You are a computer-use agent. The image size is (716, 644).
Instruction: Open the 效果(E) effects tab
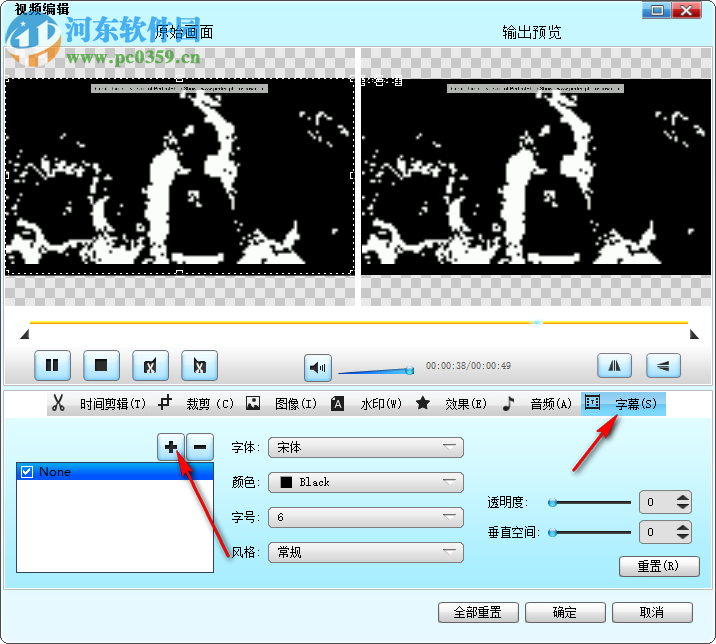(466, 404)
